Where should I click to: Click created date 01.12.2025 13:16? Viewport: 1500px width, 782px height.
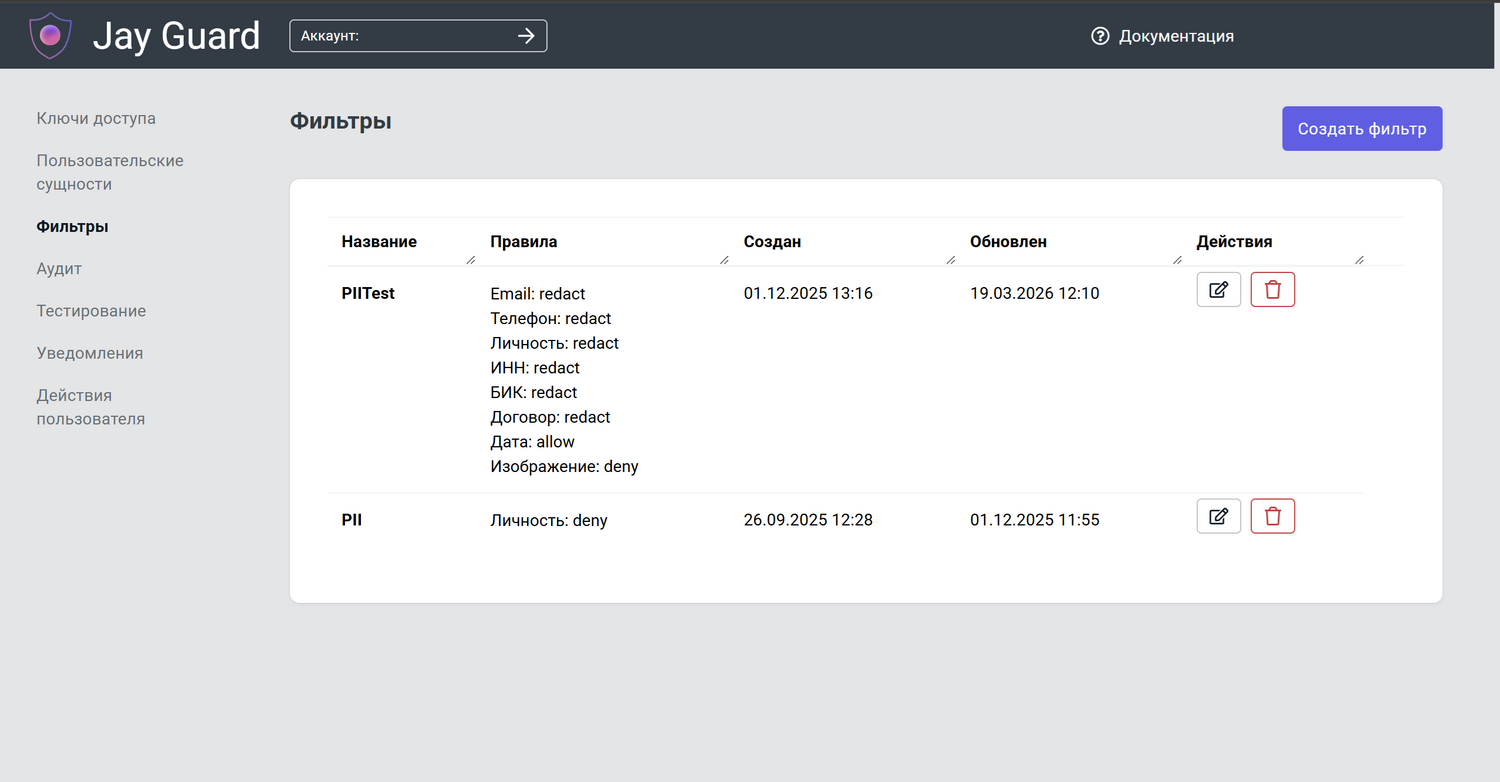click(808, 293)
